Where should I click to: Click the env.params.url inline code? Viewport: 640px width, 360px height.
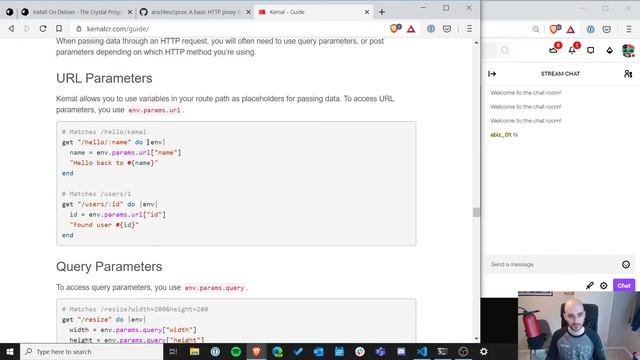point(154,110)
